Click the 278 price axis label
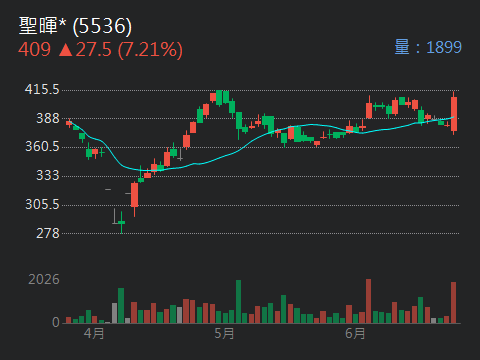 coord(48,233)
